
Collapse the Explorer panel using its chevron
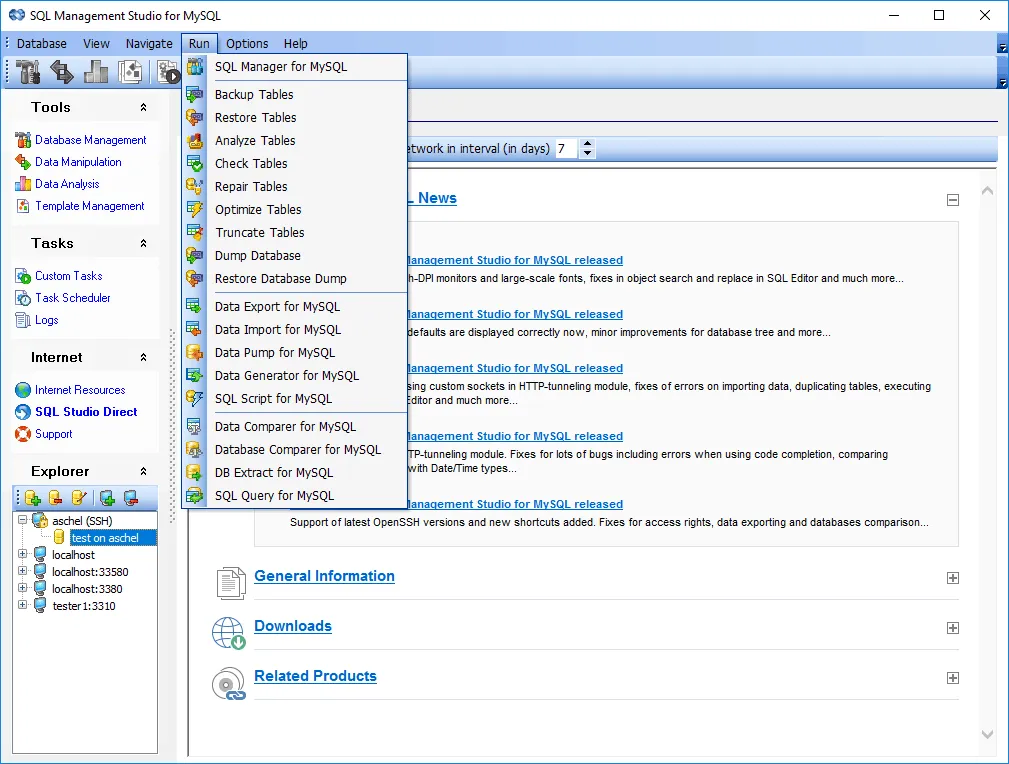click(143, 471)
